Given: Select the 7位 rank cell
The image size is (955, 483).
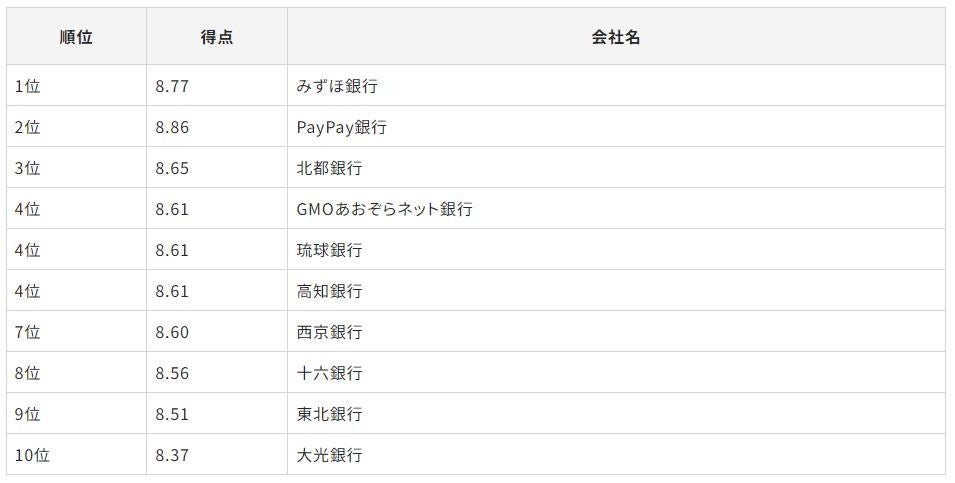Looking at the screenshot, I should click(x=28, y=332).
